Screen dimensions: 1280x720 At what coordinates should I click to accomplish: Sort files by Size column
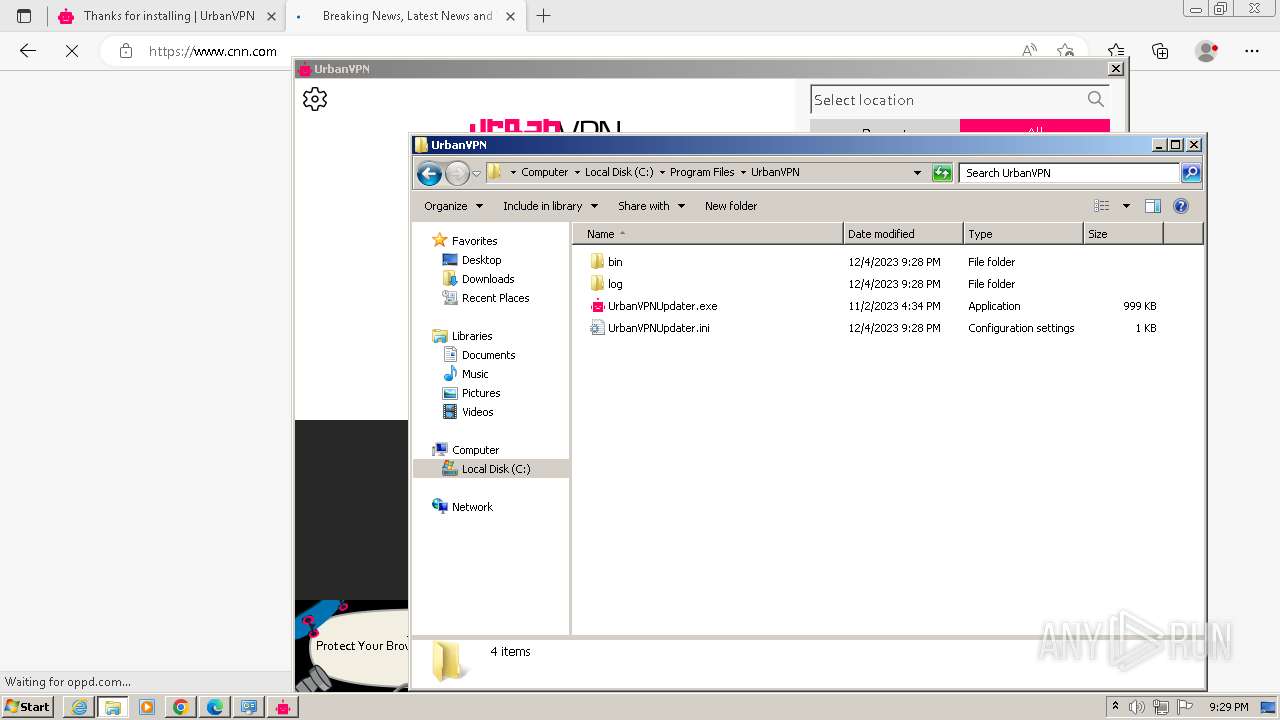1123,234
